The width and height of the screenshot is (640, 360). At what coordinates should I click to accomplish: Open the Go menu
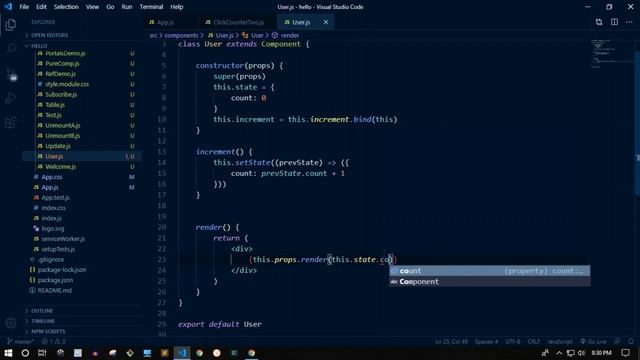pos(110,7)
